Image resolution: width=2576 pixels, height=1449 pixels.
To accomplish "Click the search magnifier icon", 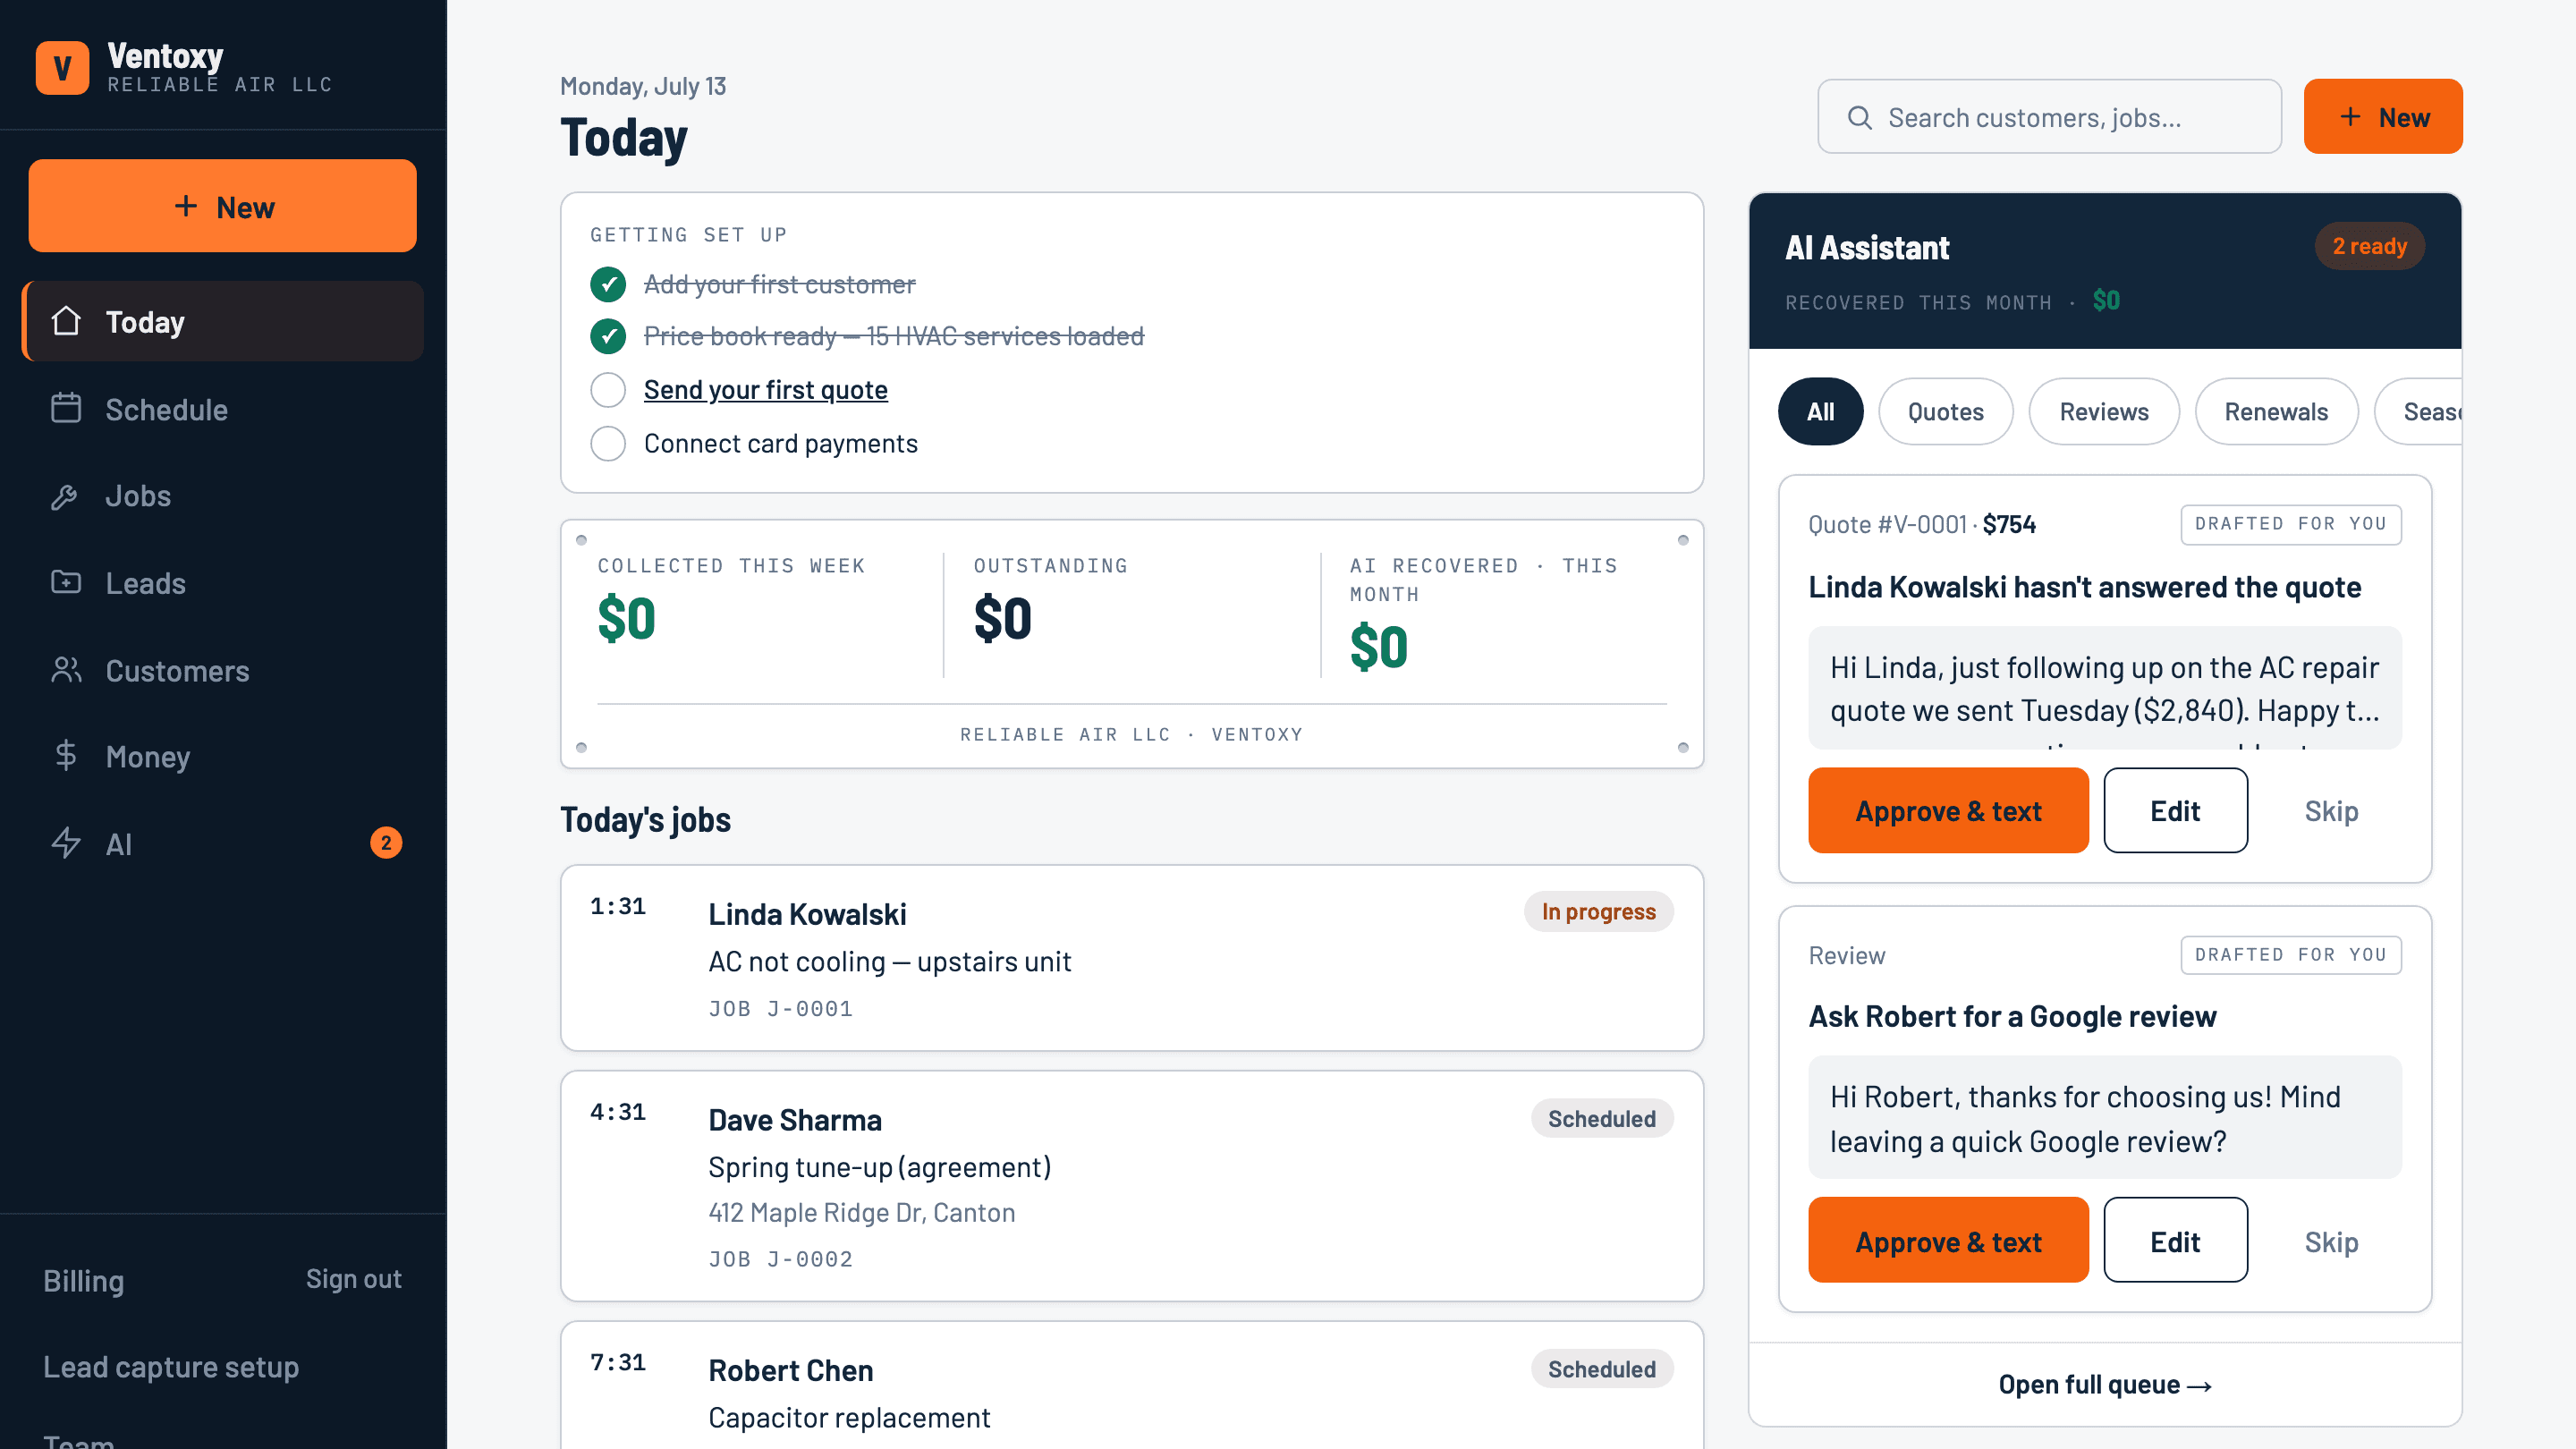I will (x=1859, y=117).
